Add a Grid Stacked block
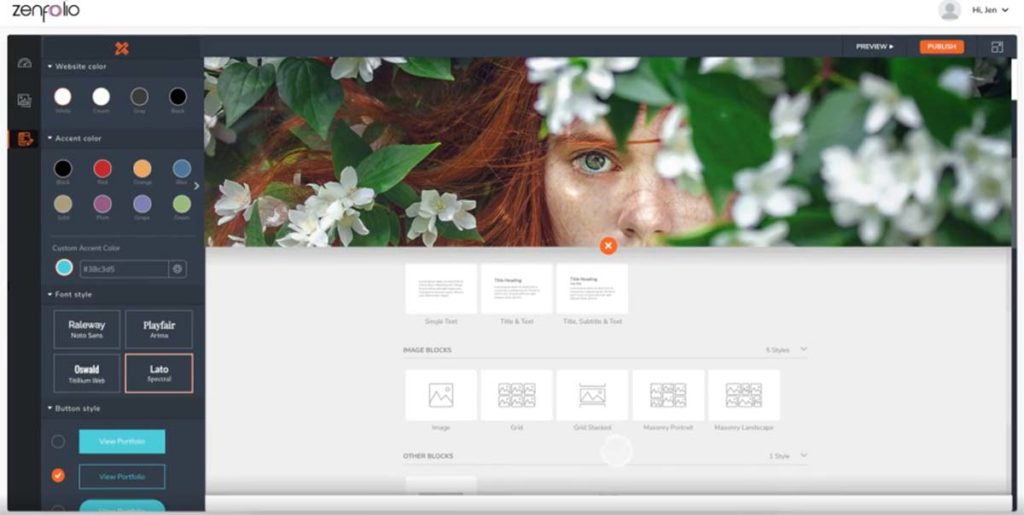 tap(592, 395)
